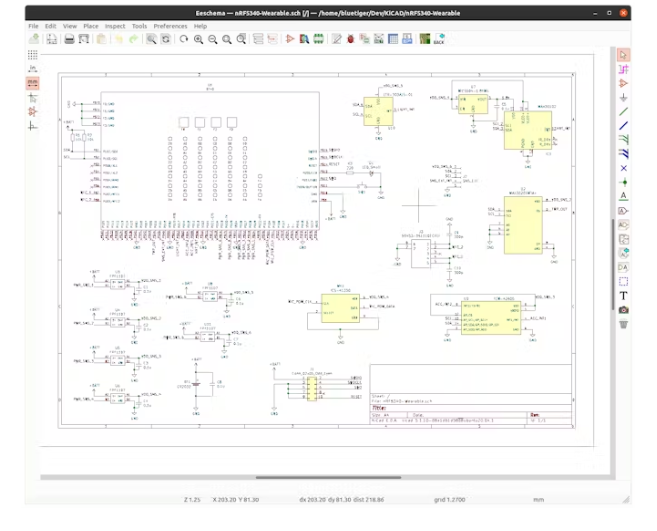Click the redraw view icon
Image resolution: width=657 pixels, height=531 pixels.
(184, 39)
